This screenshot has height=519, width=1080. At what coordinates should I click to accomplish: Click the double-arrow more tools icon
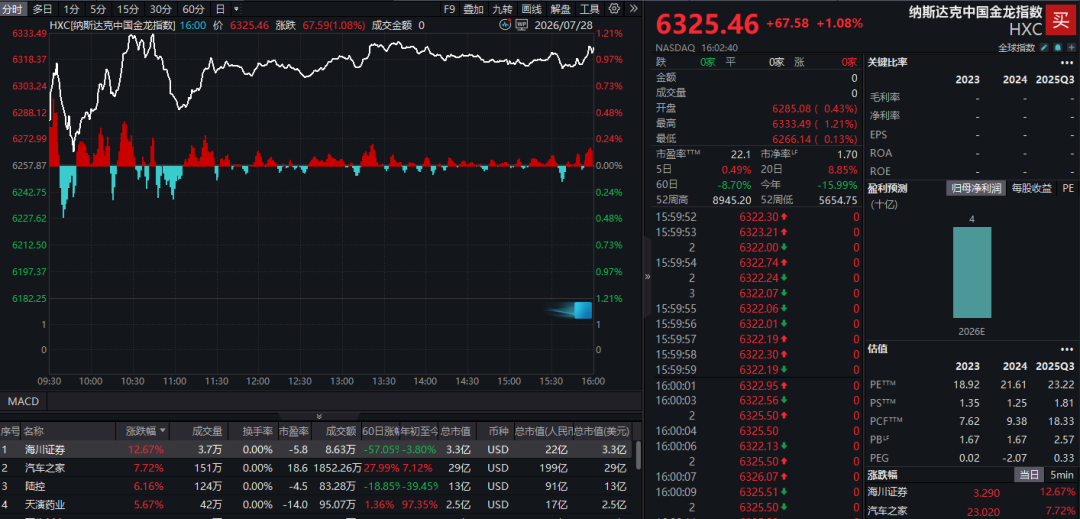click(632, 9)
